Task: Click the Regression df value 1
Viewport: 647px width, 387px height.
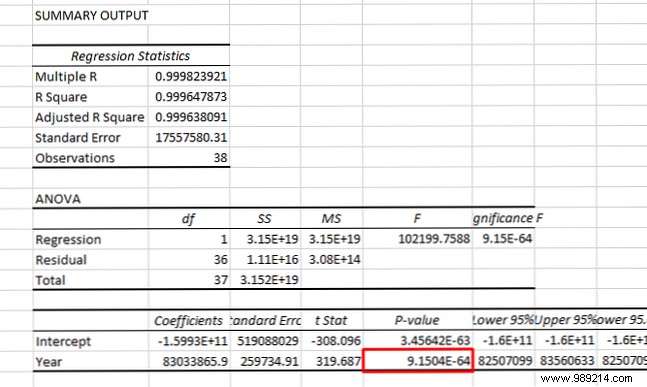Action: (223, 239)
